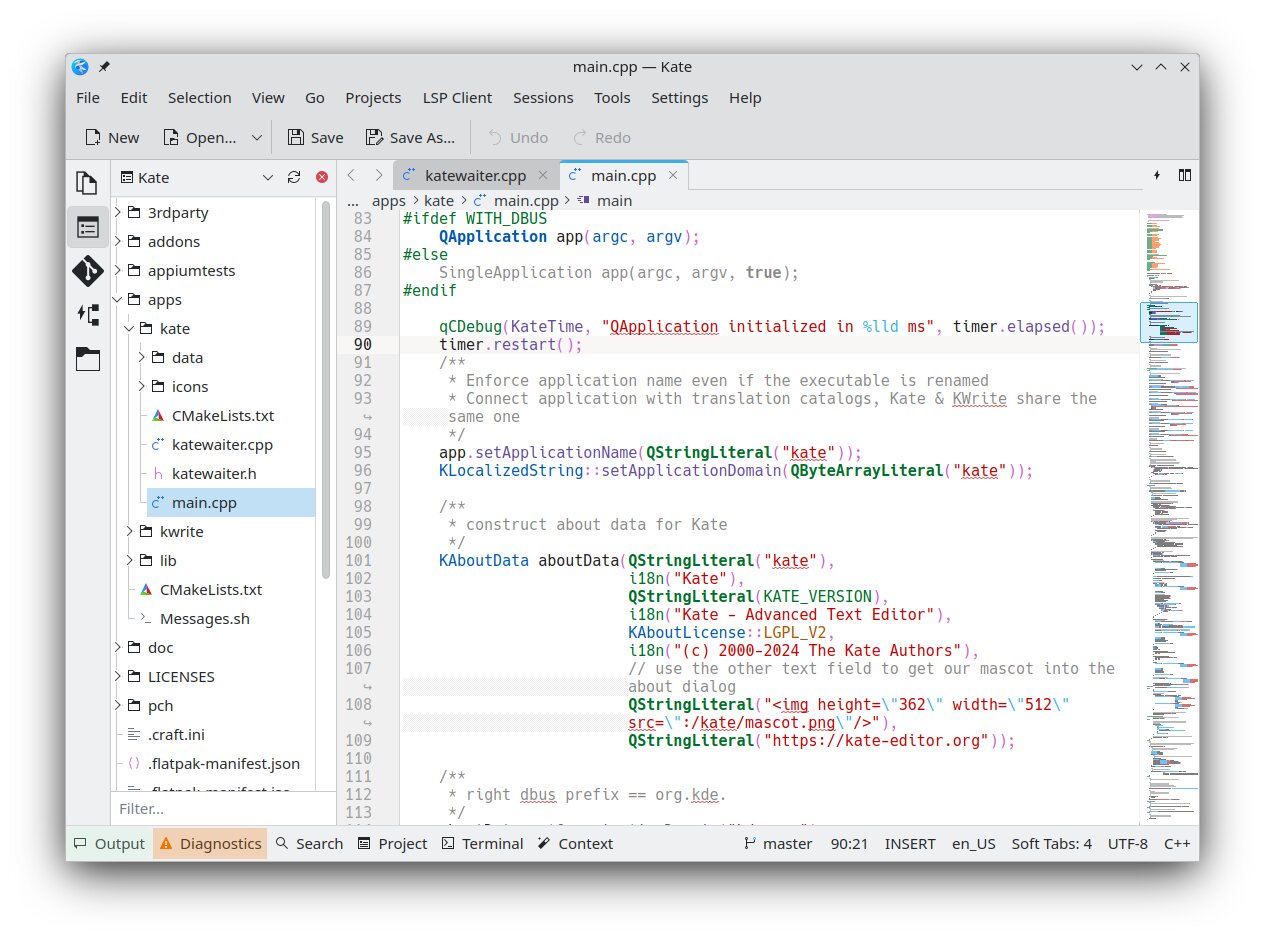1265x939 pixels.
Task: Toggle the Search tool view
Action: click(309, 843)
